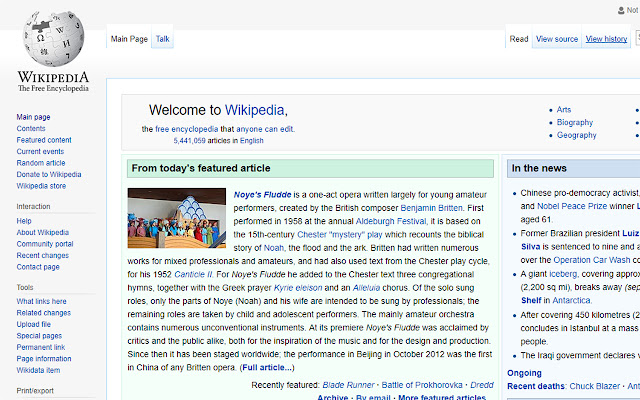Go to Main page in sidebar
Screen dimensions: 640x400
click(33, 117)
